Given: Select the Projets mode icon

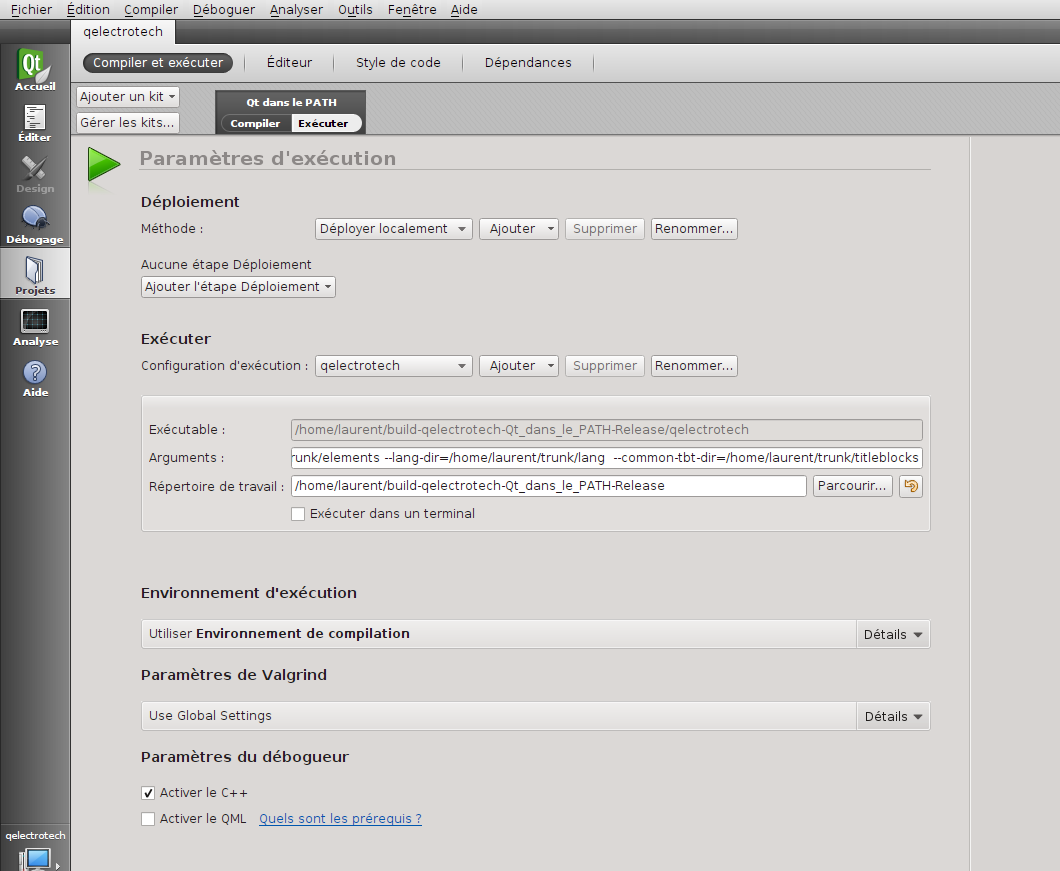Looking at the screenshot, I should click(35, 274).
